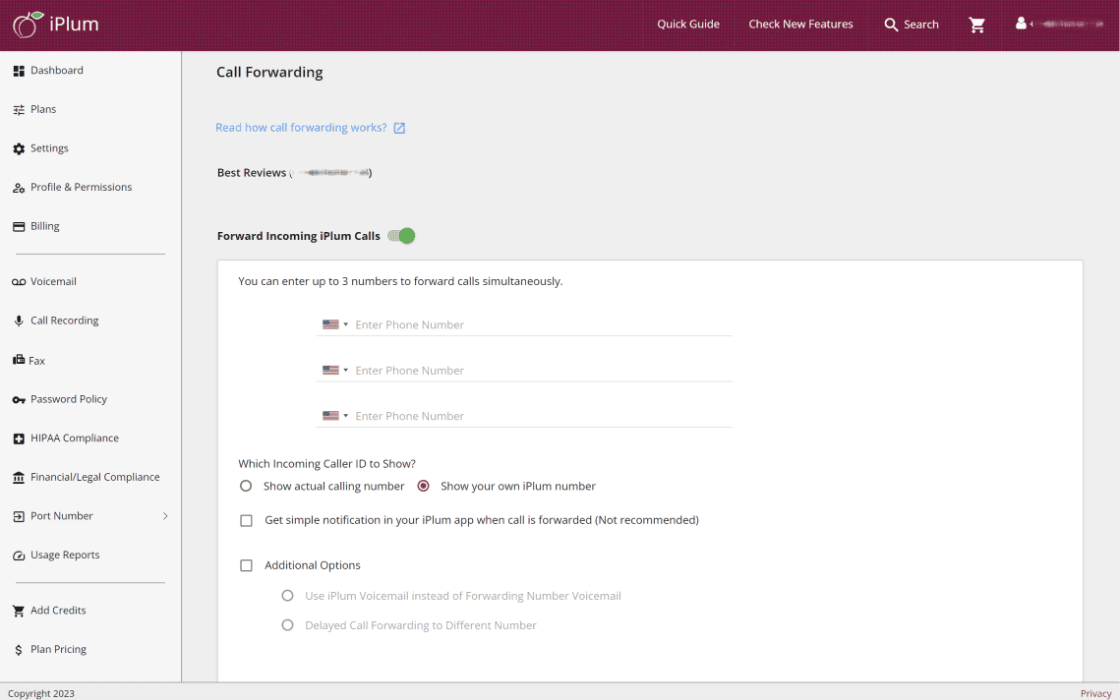This screenshot has height=700, width=1120.
Task: Open Check New Features
Action: pyautogui.click(x=800, y=24)
